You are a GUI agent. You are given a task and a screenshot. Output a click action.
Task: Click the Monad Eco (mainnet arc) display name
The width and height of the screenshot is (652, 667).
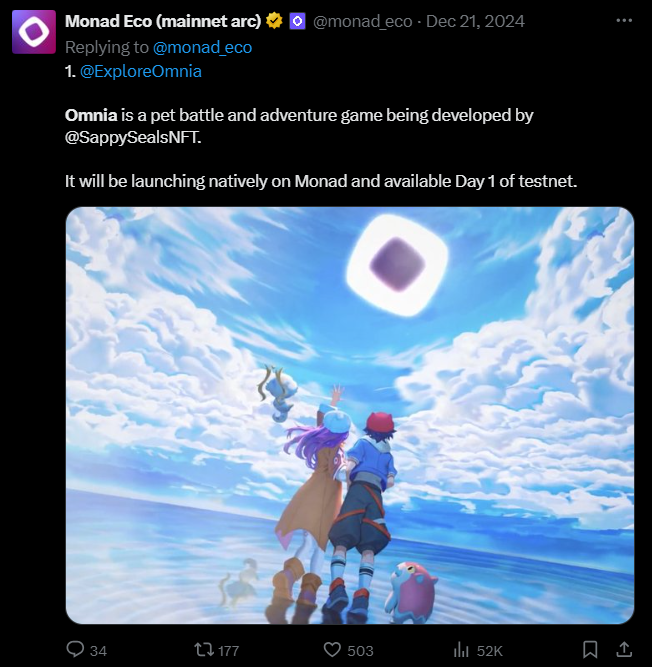coord(163,21)
